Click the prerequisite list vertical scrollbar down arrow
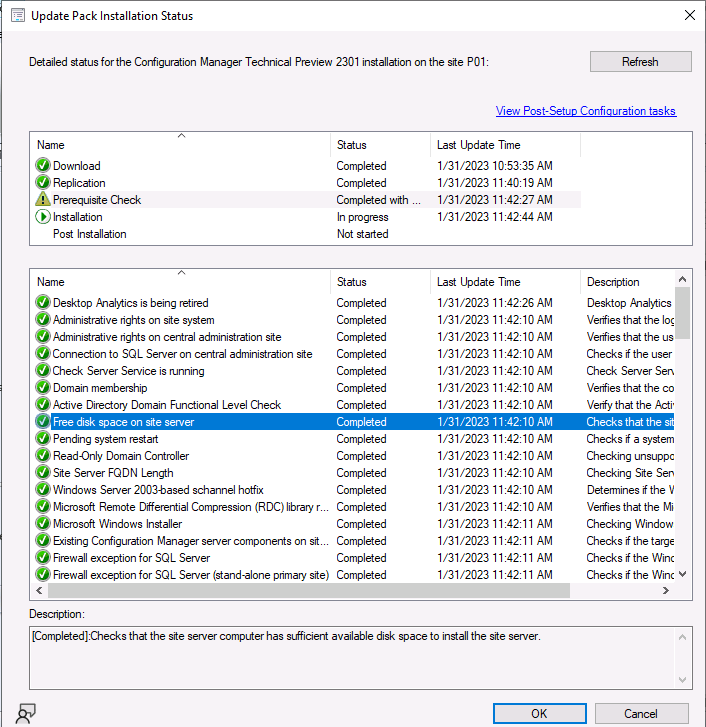Viewport: 706px width, 727px height. point(682,574)
